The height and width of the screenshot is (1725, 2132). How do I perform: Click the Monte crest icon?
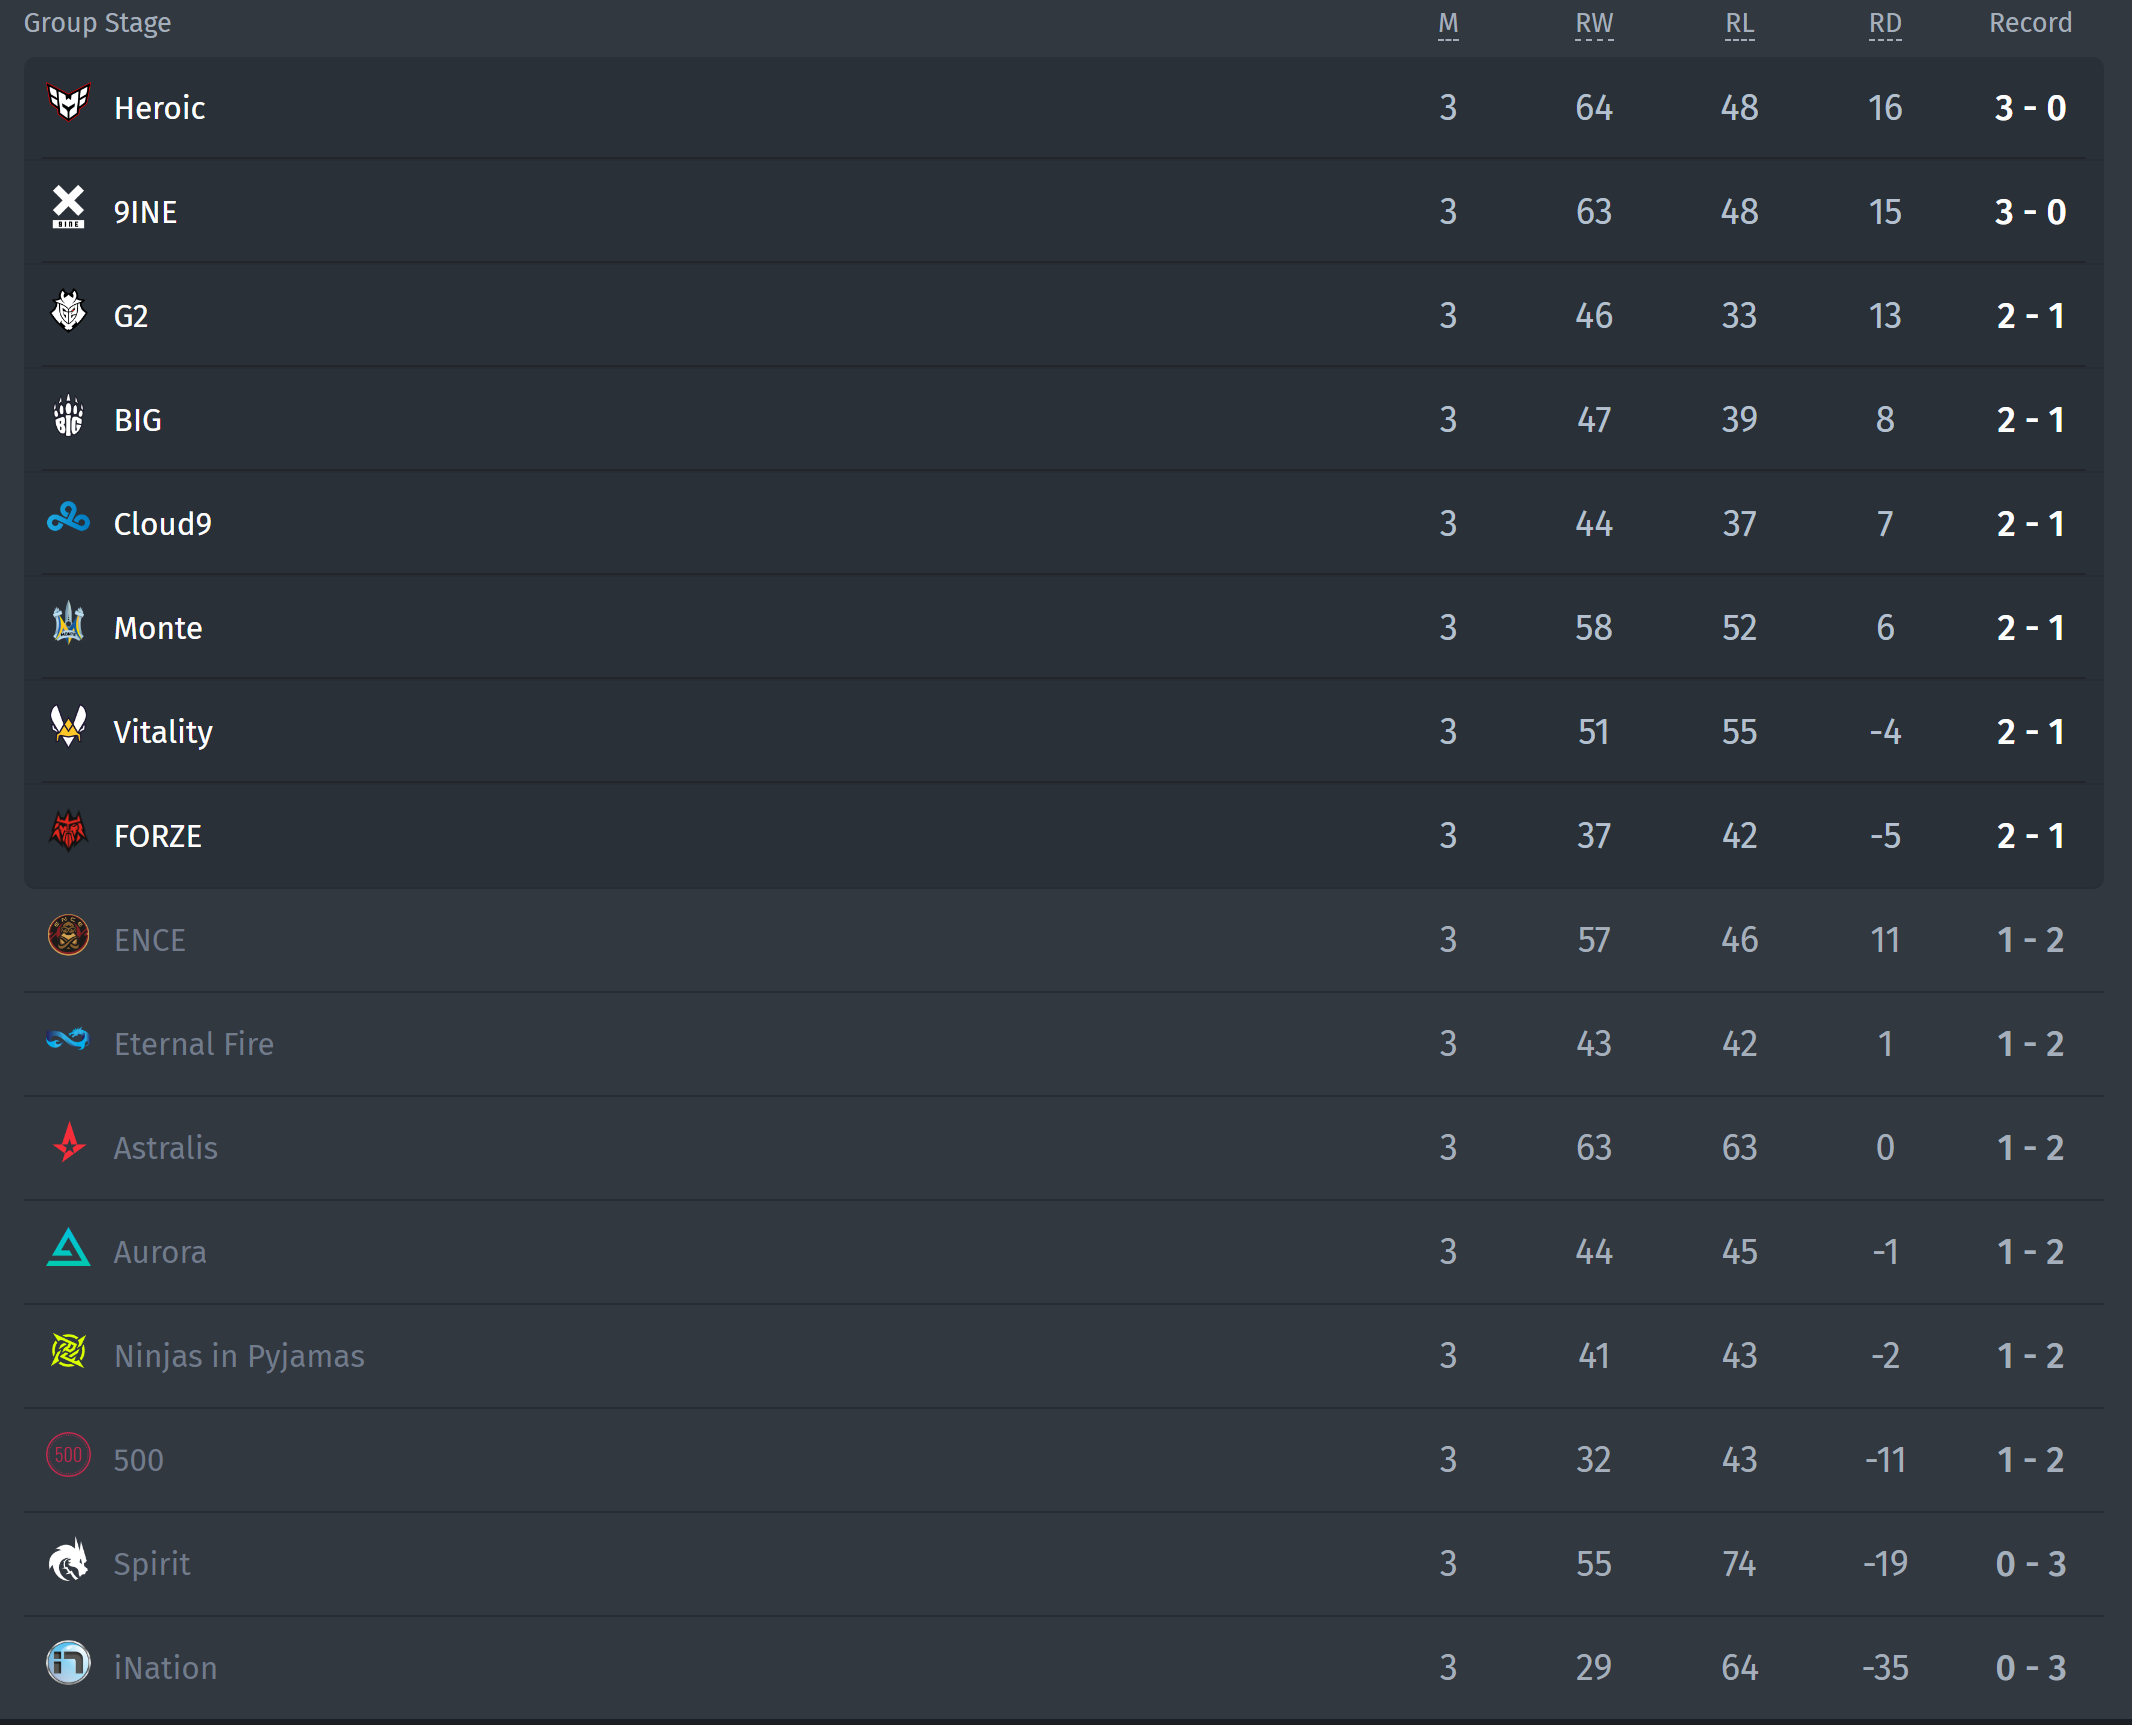click(x=69, y=623)
